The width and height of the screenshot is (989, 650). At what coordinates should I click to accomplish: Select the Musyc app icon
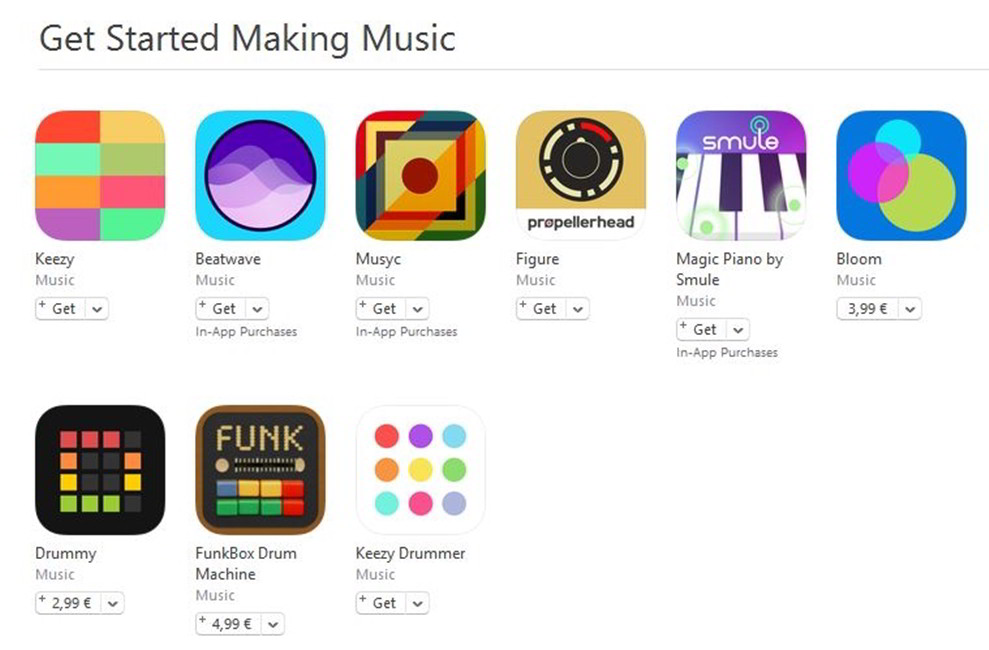point(420,175)
